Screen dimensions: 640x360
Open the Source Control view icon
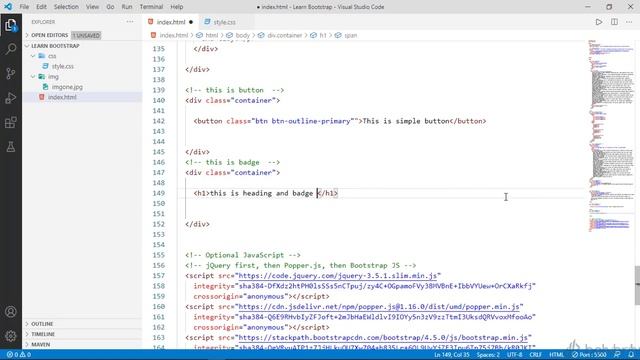pos(11,73)
